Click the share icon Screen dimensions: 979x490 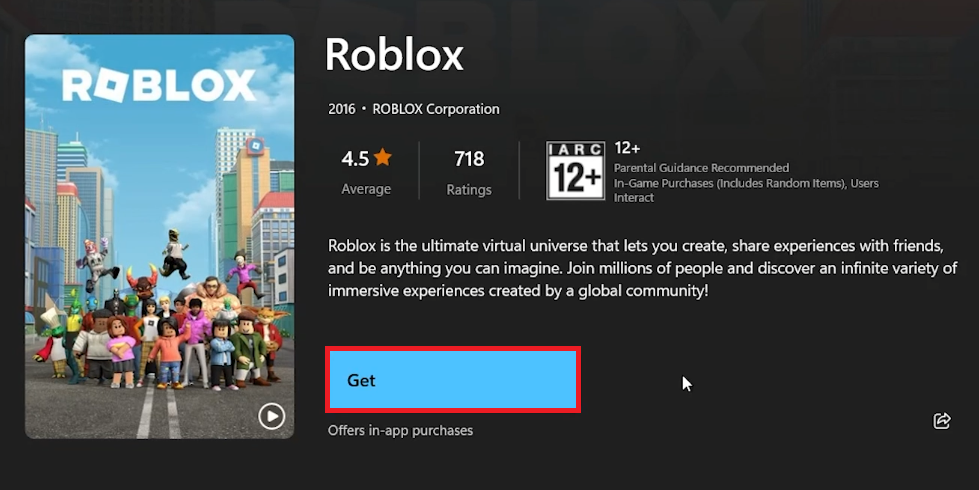coord(941,421)
